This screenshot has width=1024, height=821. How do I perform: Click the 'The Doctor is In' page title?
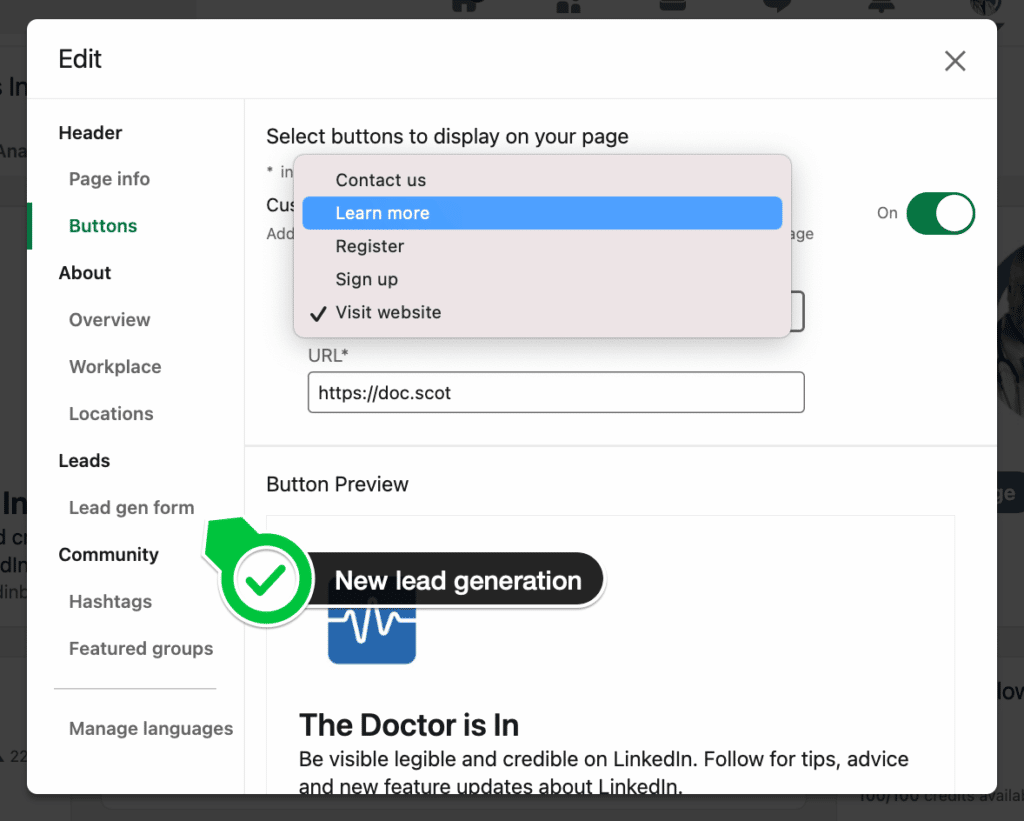[409, 725]
